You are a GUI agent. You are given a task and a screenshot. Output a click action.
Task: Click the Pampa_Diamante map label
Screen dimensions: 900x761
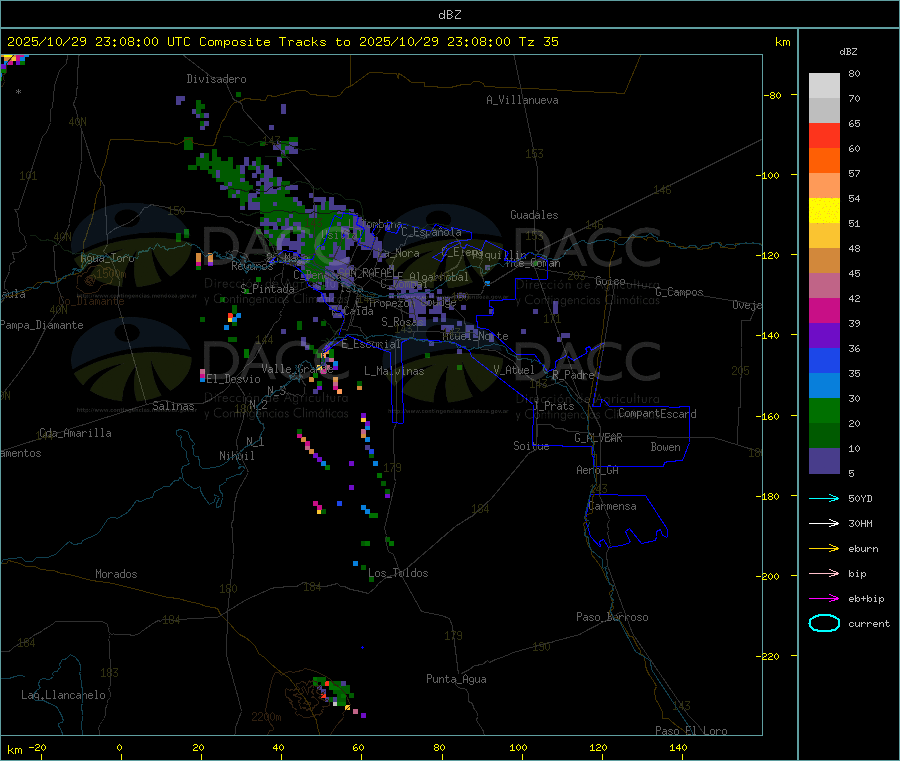click(x=42, y=325)
